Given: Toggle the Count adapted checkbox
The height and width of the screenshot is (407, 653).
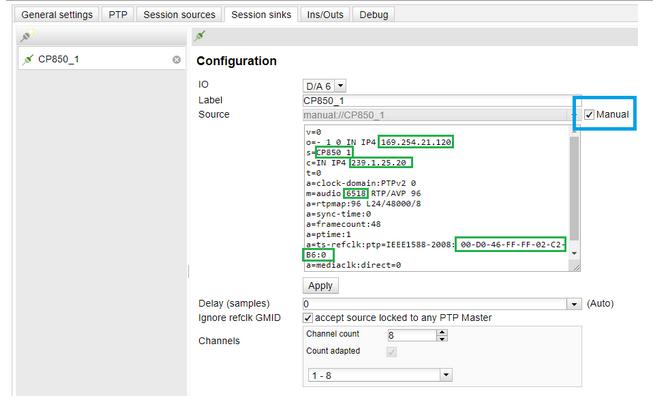Looking at the screenshot, I should tap(390, 352).
